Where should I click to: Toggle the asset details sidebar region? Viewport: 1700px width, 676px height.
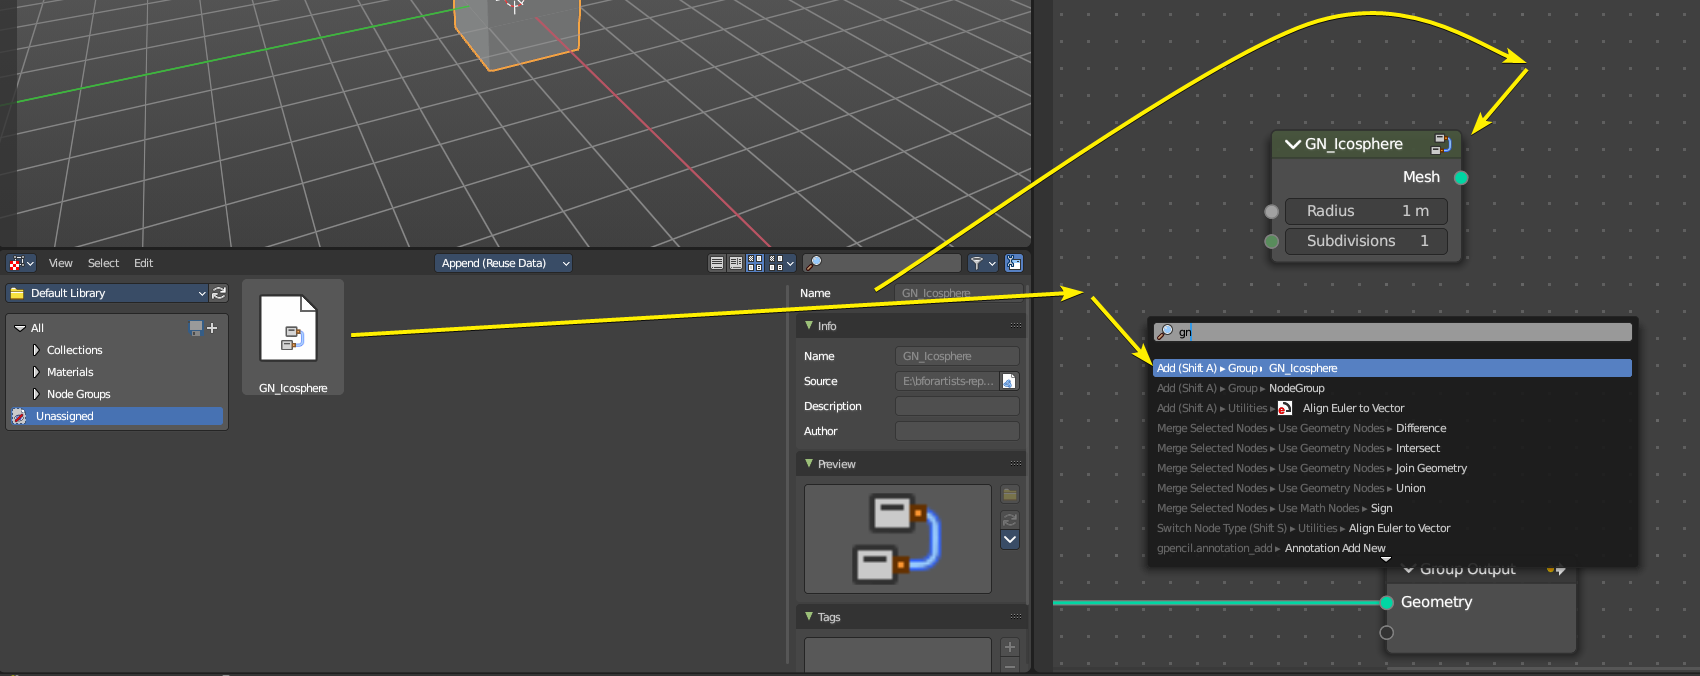tap(1014, 263)
